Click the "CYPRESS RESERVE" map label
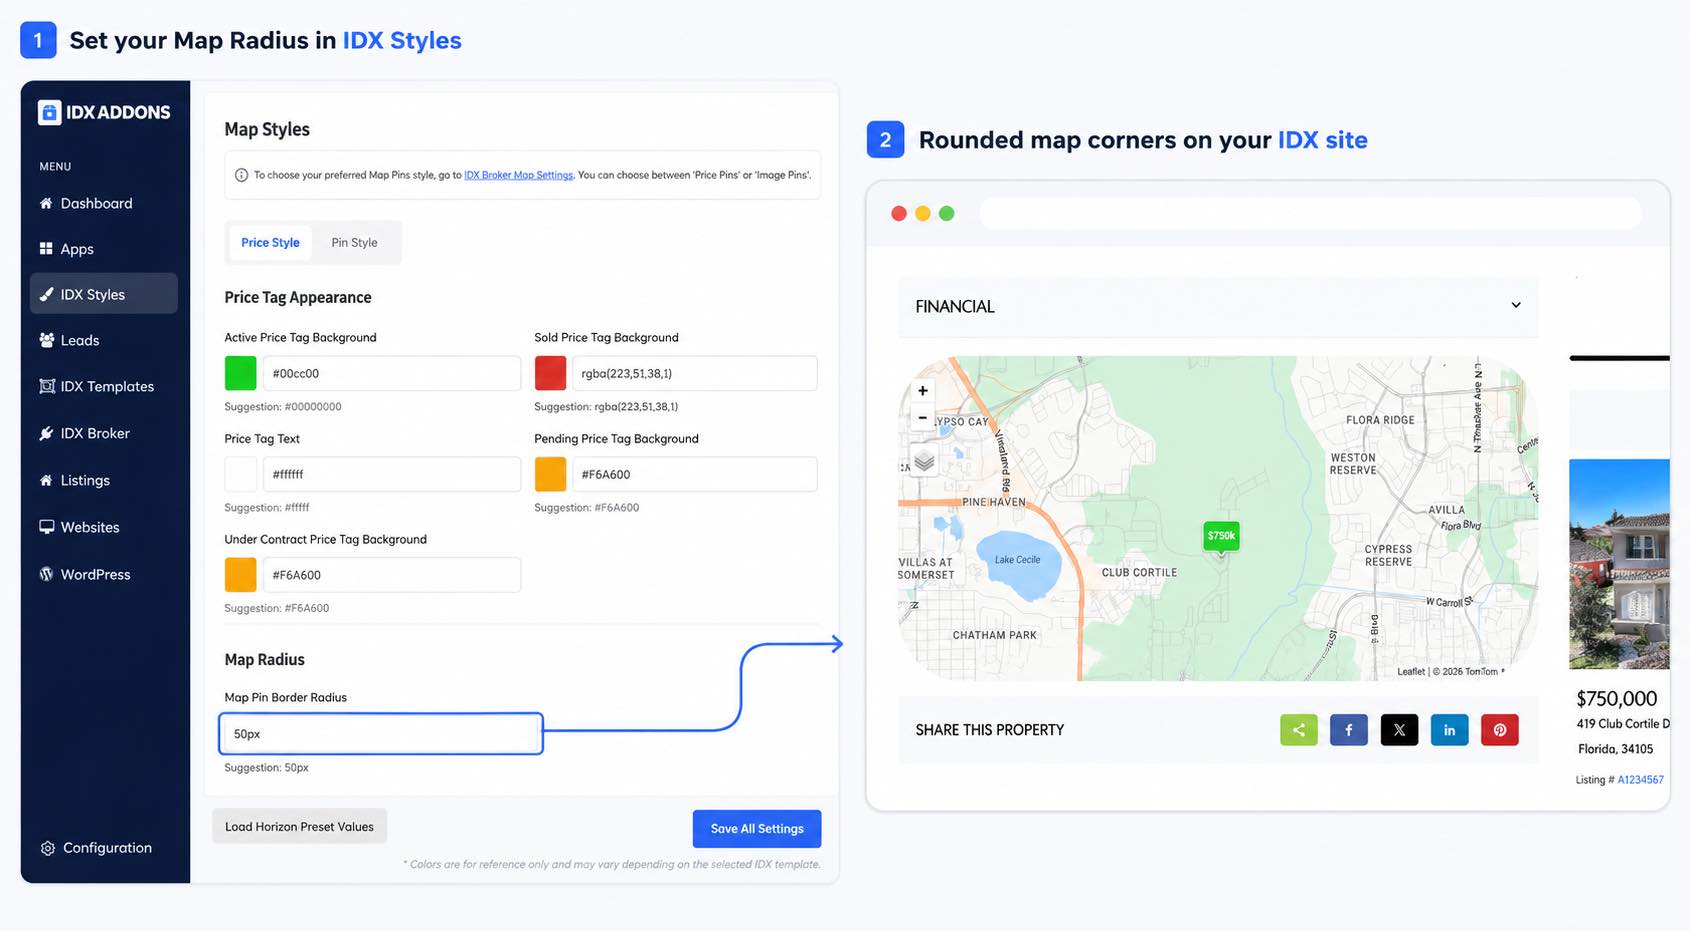The image size is (1690, 931). click(x=1388, y=555)
